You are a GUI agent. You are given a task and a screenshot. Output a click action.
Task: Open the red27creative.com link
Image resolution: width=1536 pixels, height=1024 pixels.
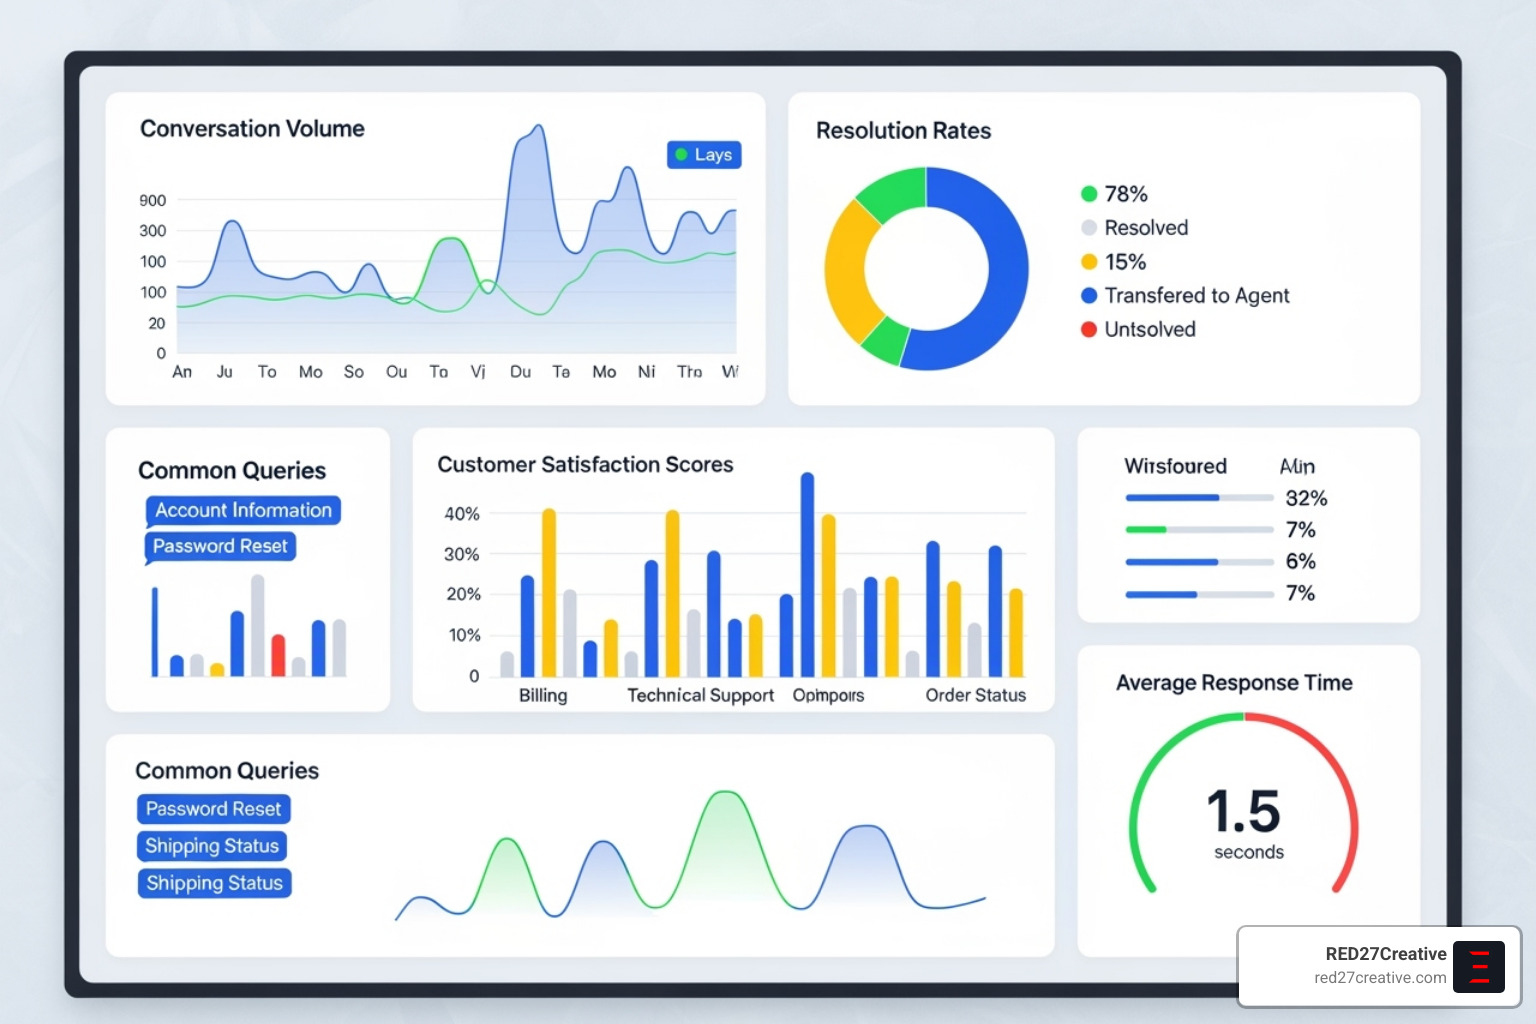click(1380, 978)
